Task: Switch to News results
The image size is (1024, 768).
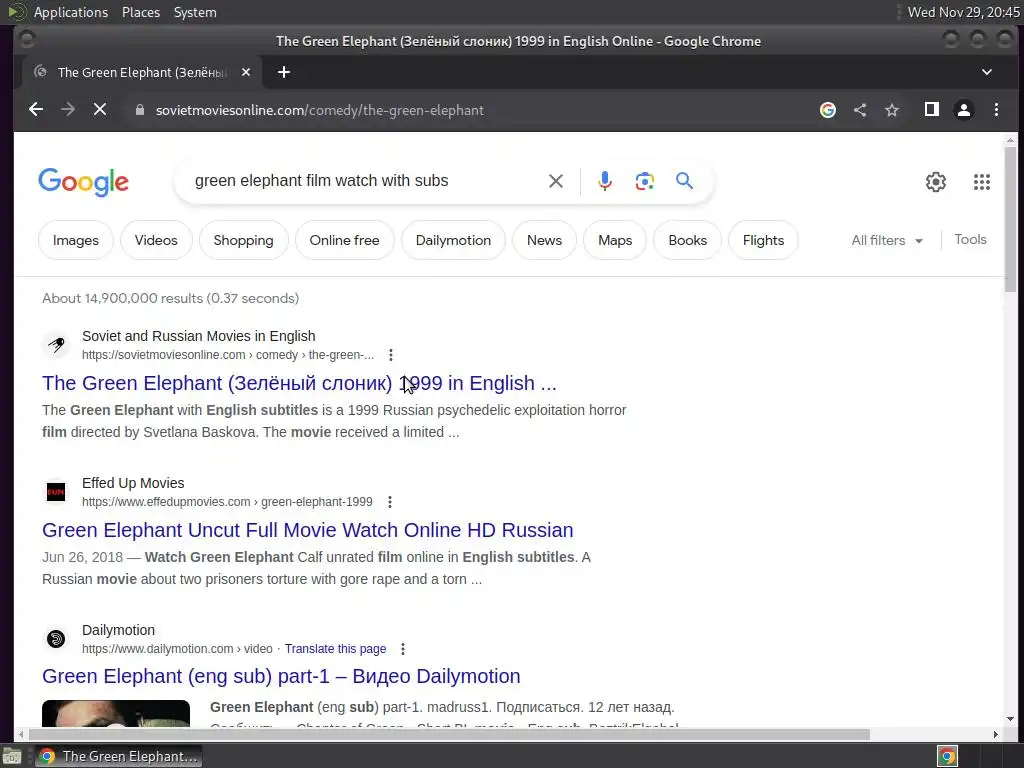Action: coord(544,240)
